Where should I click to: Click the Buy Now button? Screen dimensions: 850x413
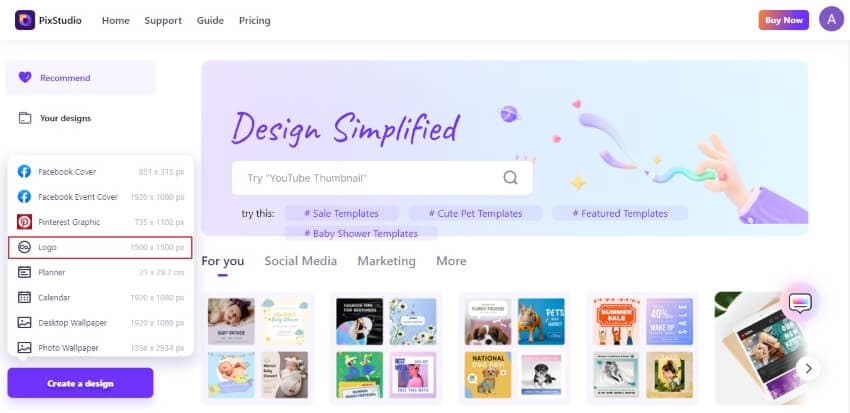click(x=783, y=20)
